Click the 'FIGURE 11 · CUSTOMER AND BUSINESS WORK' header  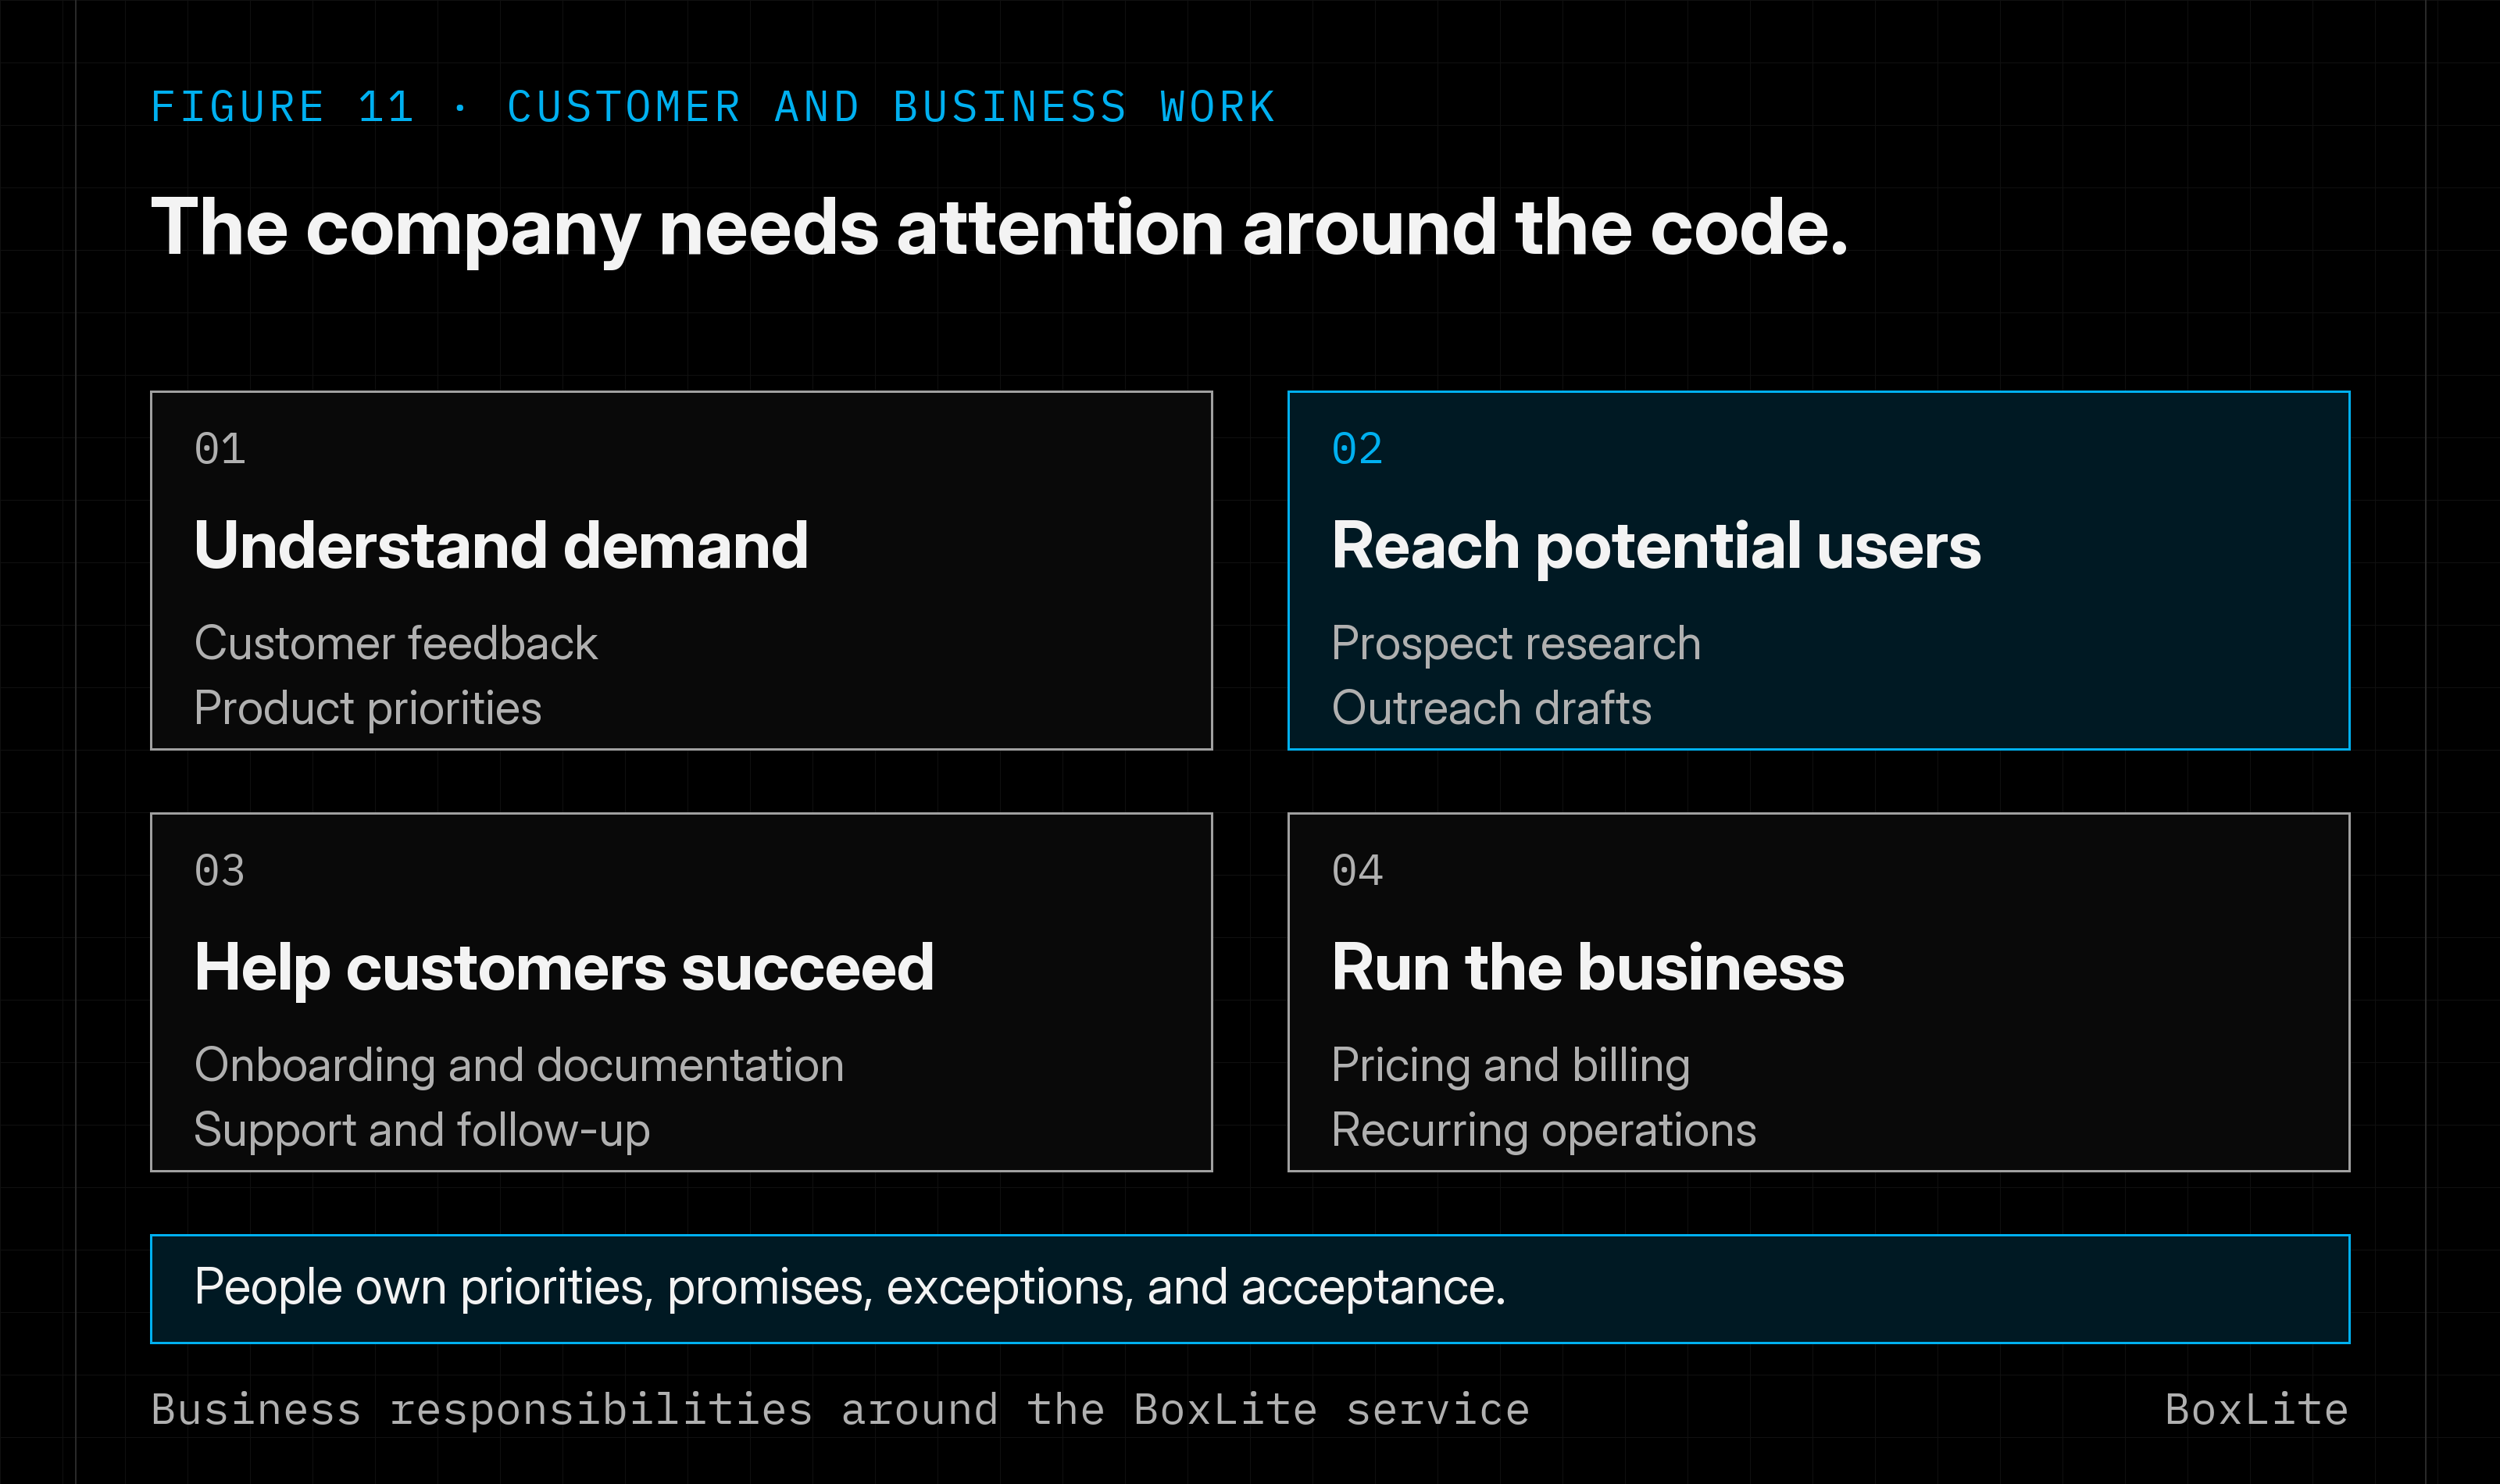713,107
